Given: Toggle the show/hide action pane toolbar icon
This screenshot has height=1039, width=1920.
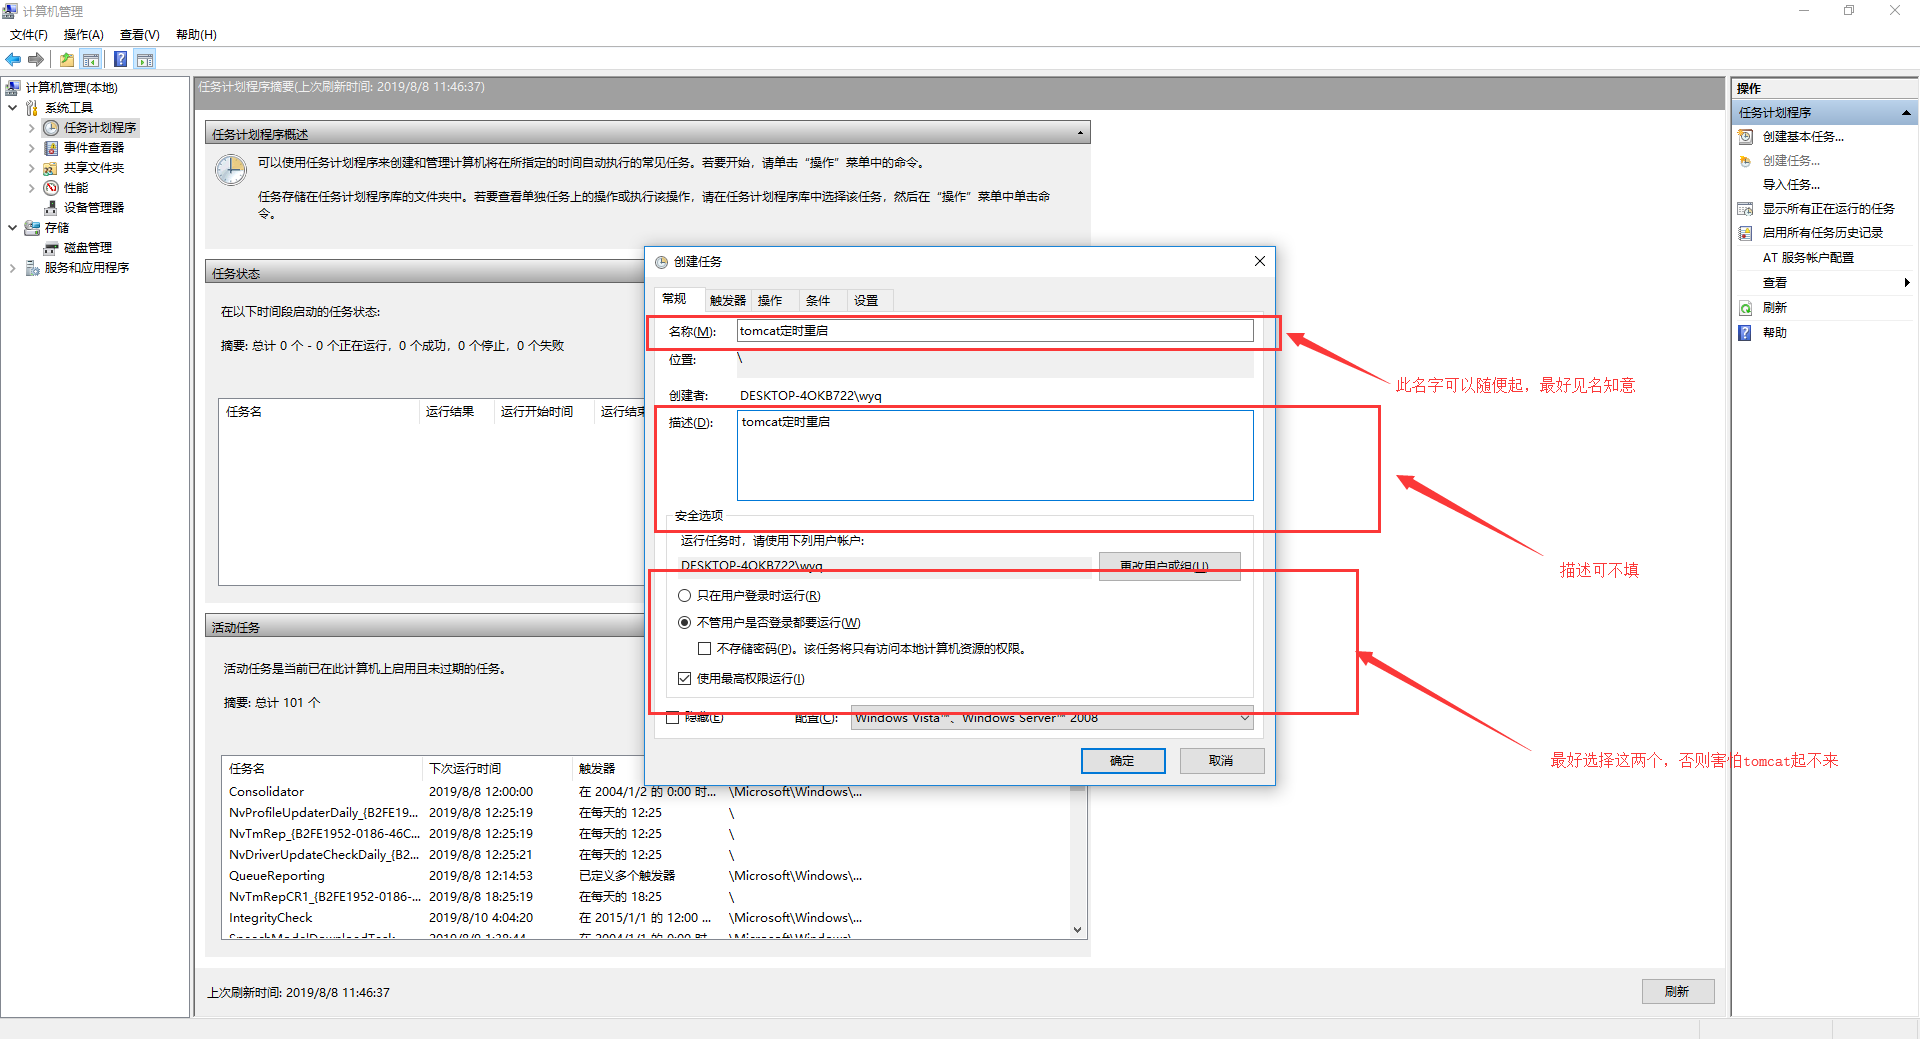Looking at the screenshot, I should point(145,59).
